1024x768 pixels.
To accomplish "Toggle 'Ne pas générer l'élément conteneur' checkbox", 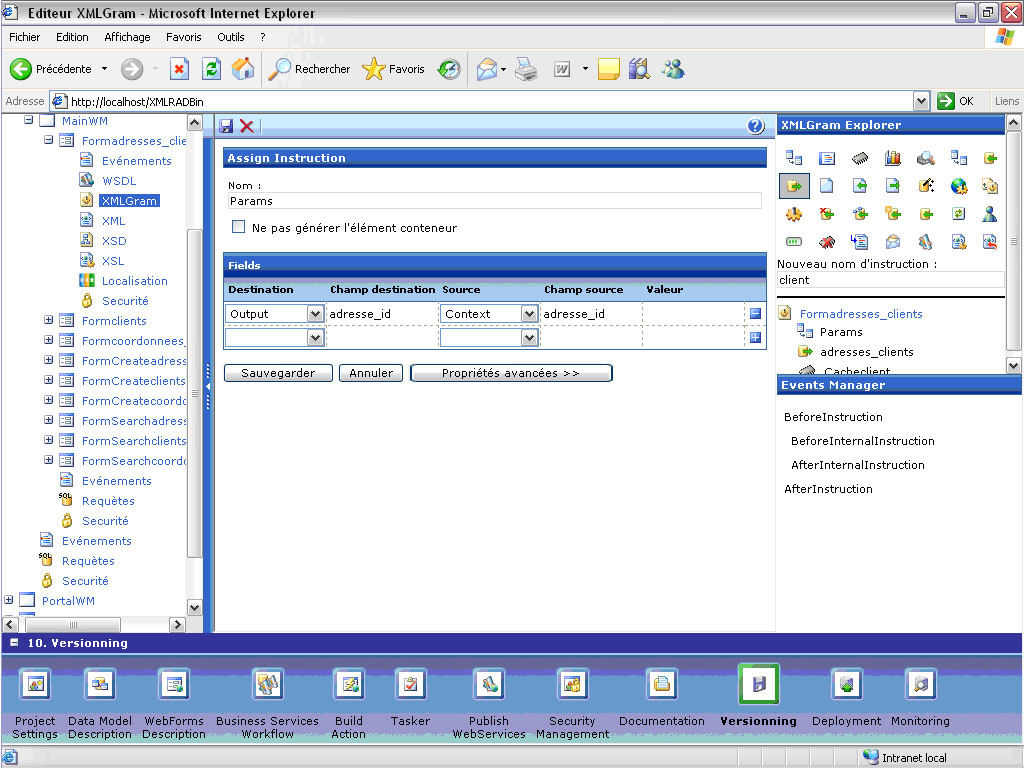I will click(239, 227).
